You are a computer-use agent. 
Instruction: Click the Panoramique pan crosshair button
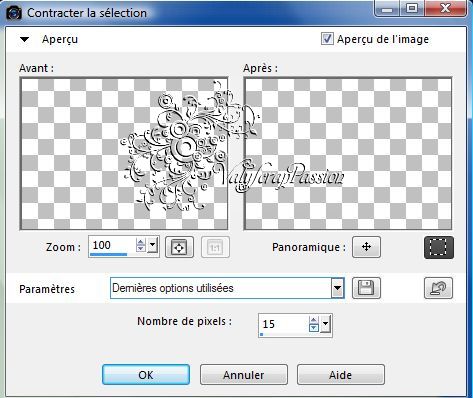point(366,247)
